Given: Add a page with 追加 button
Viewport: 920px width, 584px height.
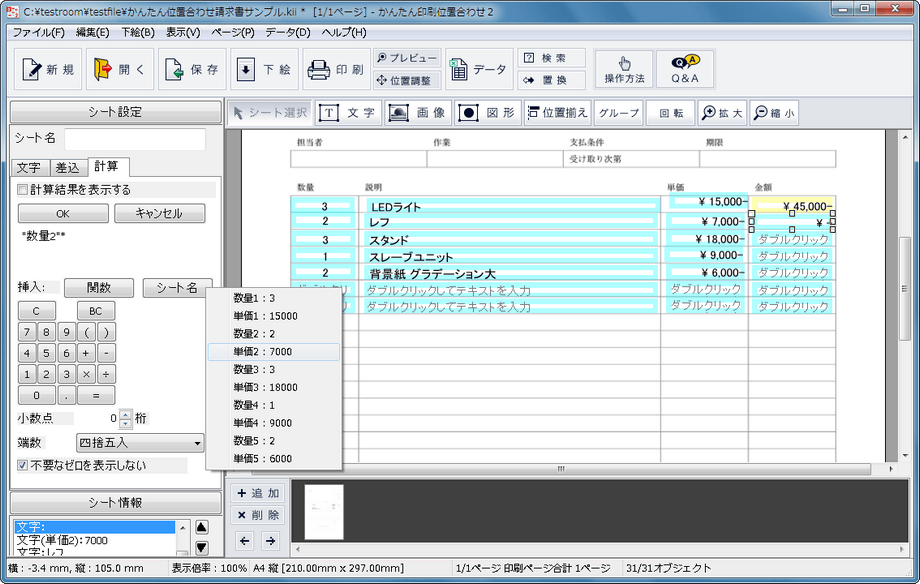Looking at the screenshot, I should pyautogui.click(x=258, y=493).
